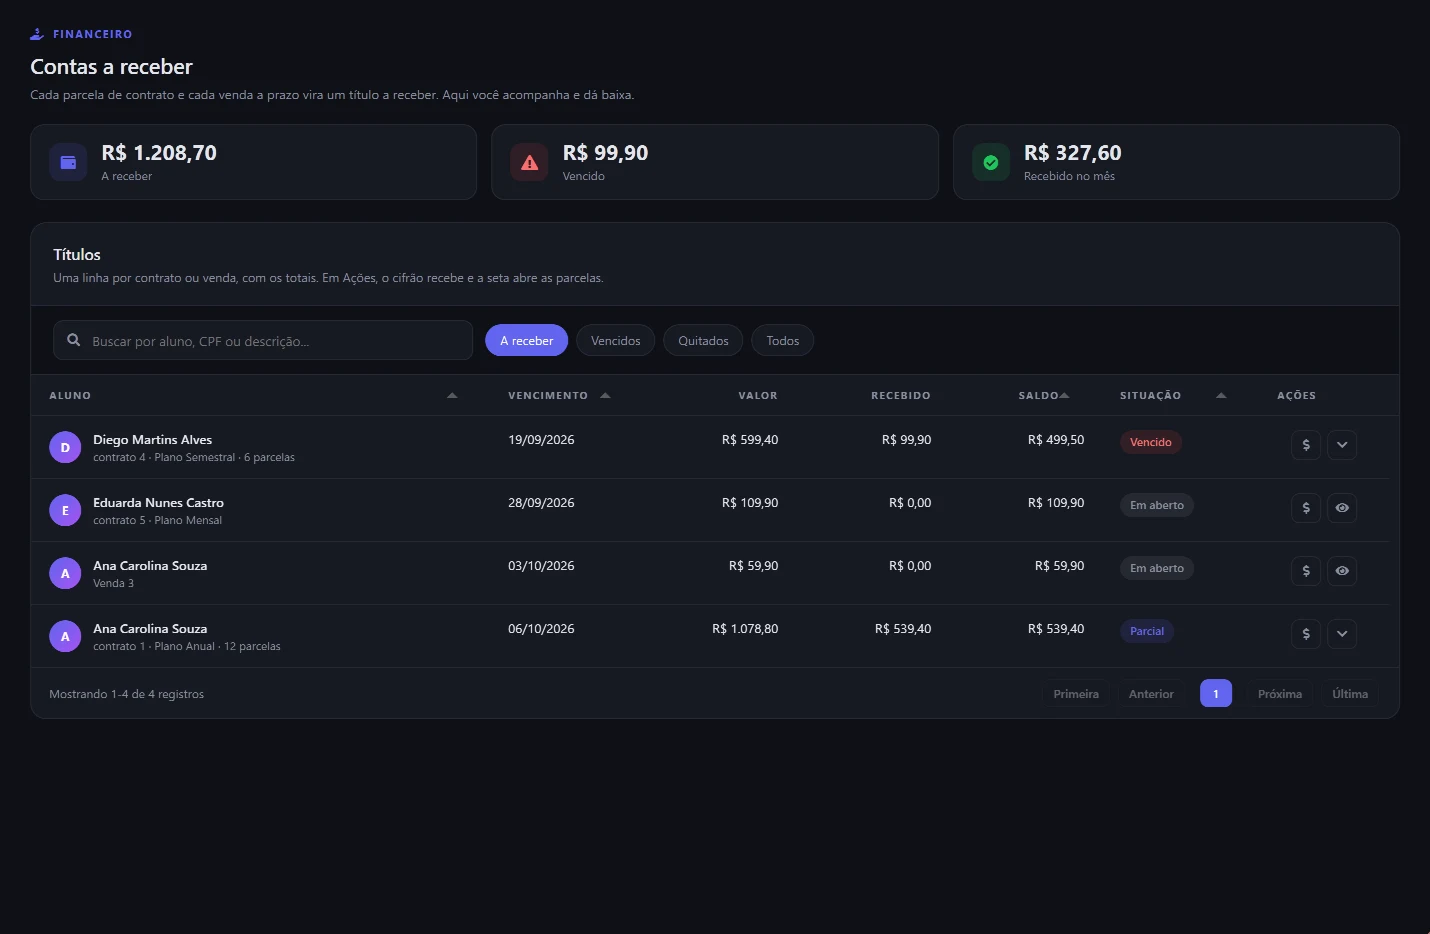1430x934 pixels.
Task: Click the dollar icon for Eduarda Nunes Castro
Action: pos(1306,508)
